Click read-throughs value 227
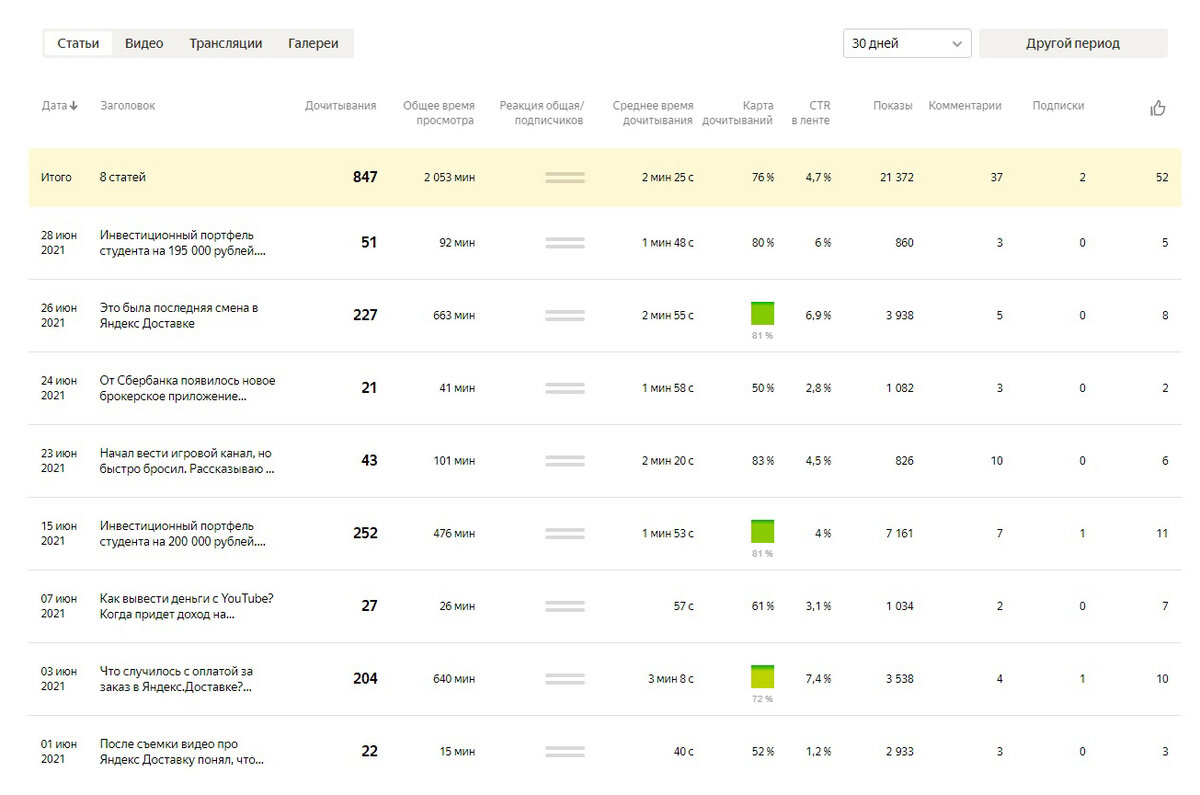The width and height of the screenshot is (1200, 795). click(365, 315)
